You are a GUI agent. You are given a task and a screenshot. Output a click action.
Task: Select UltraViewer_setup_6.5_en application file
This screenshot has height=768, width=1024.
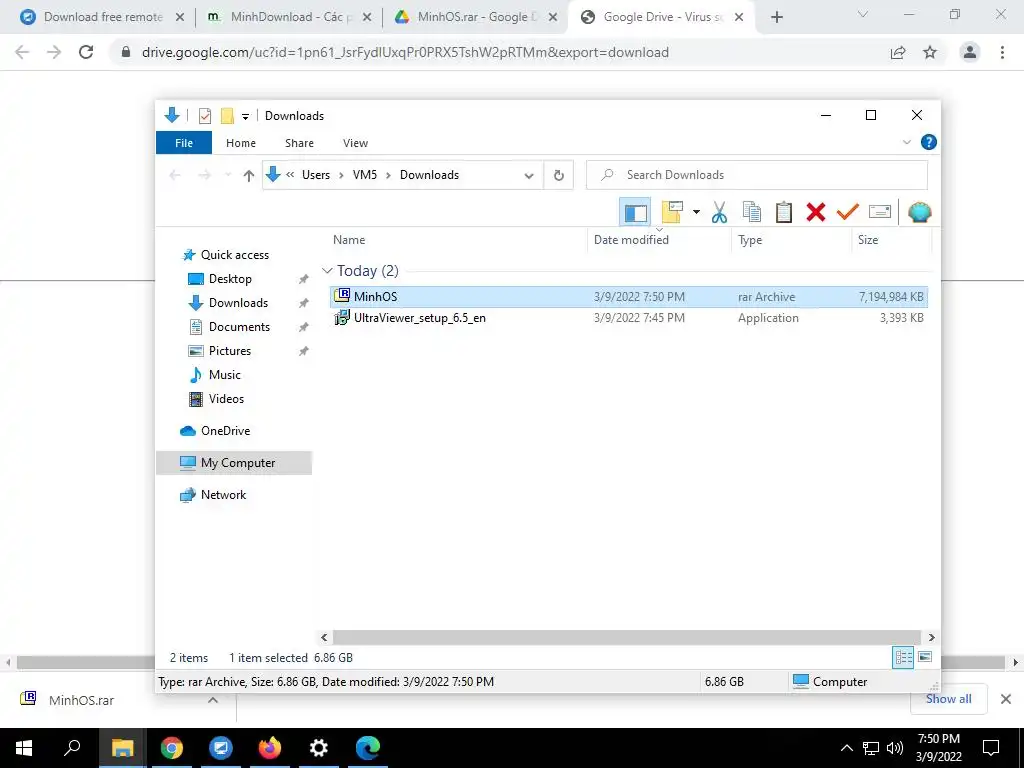(629, 318)
